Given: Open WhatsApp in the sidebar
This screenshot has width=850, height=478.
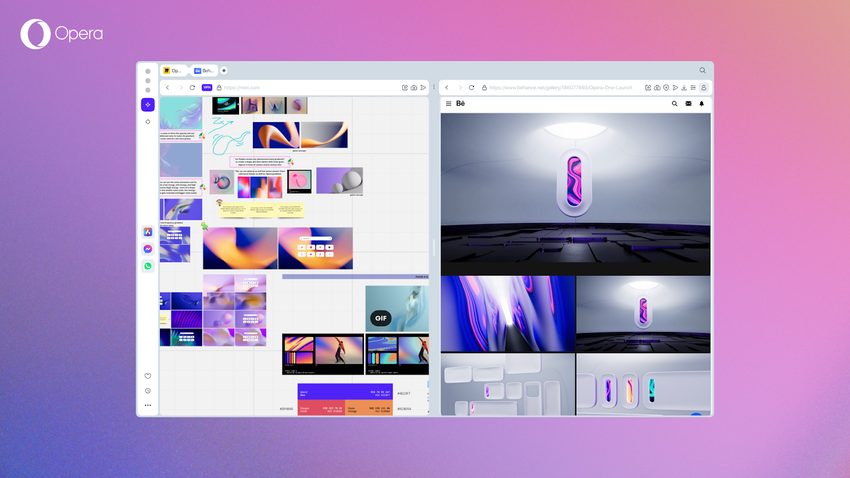Looking at the screenshot, I should [x=148, y=266].
